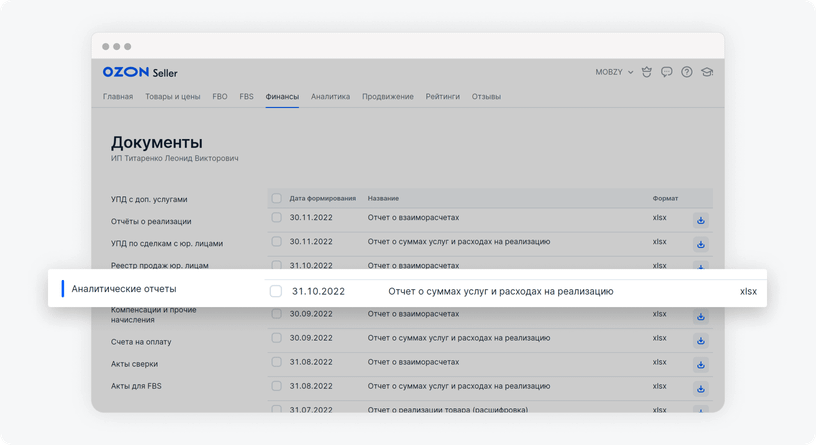Click the OZON Seller logo
This screenshot has height=445, width=816.
point(140,72)
